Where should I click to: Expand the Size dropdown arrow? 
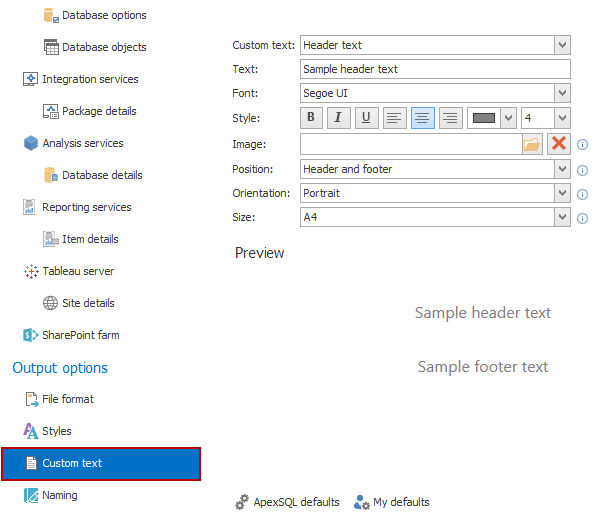point(562,217)
